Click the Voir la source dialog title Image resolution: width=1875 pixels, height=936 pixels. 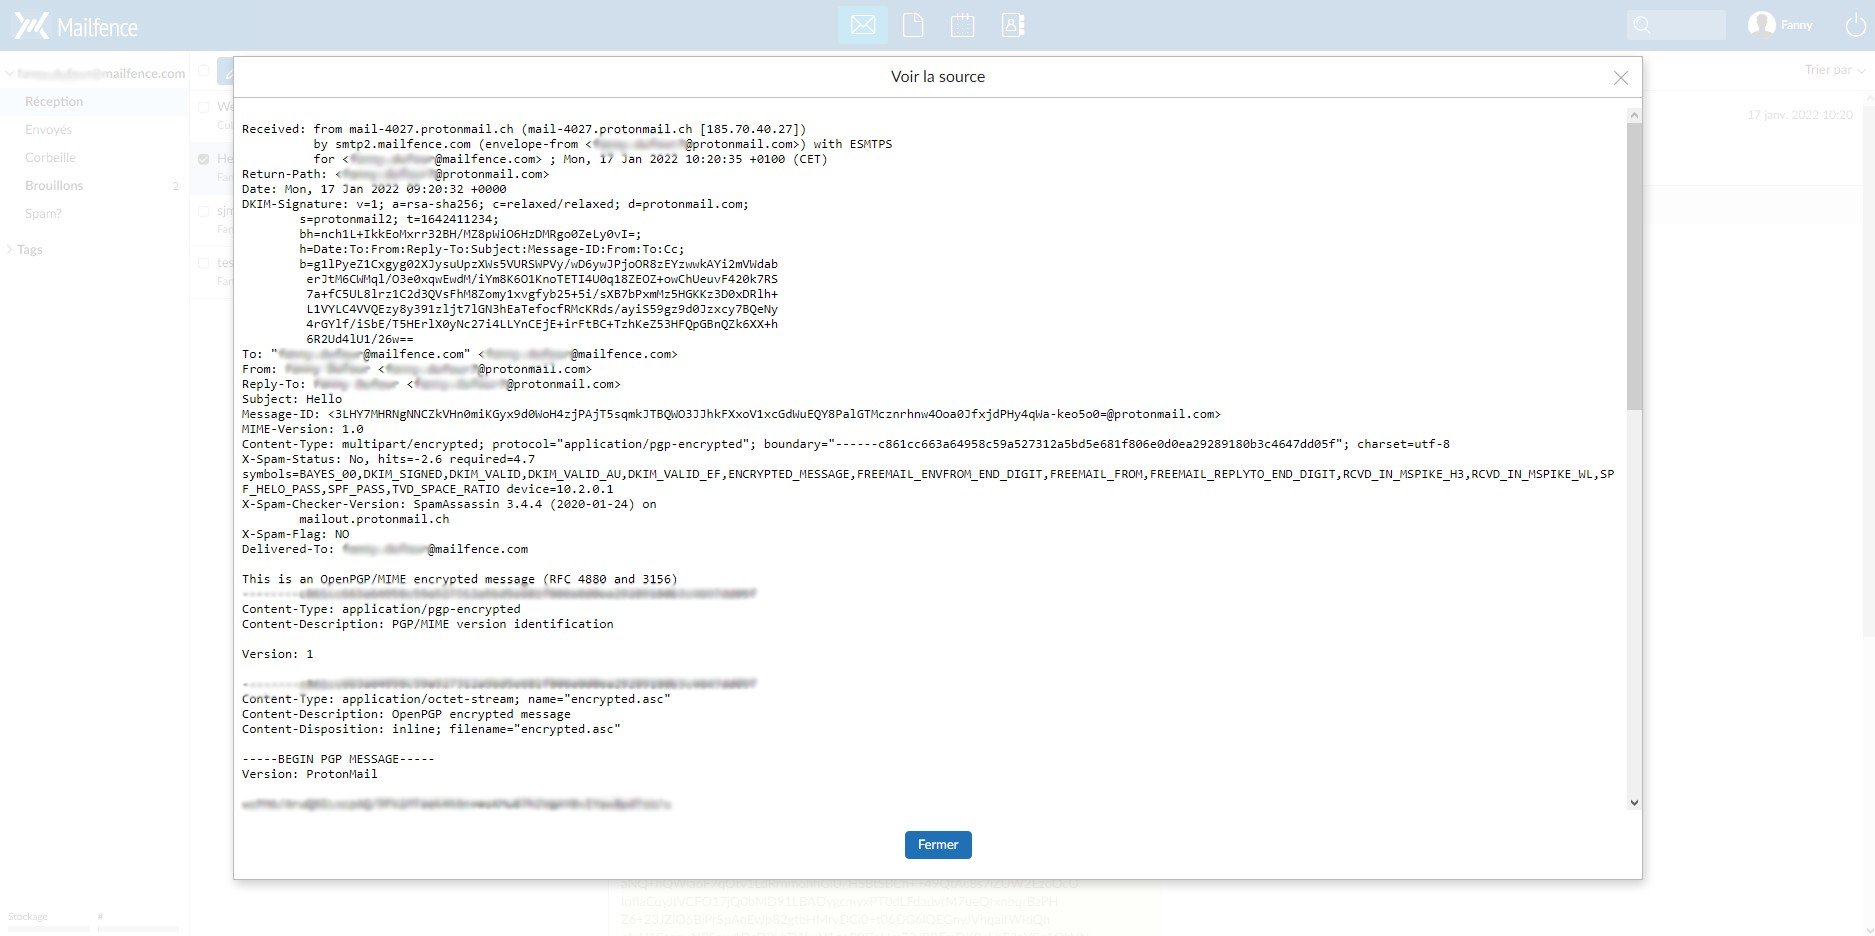point(938,77)
